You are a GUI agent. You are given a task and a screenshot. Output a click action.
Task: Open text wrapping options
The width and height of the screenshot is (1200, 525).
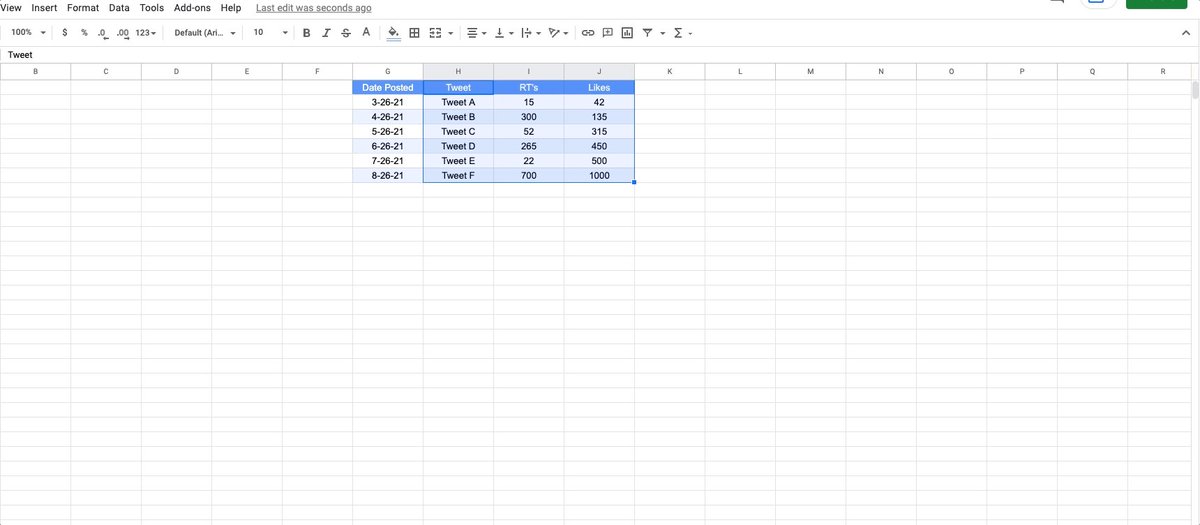point(531,33)
